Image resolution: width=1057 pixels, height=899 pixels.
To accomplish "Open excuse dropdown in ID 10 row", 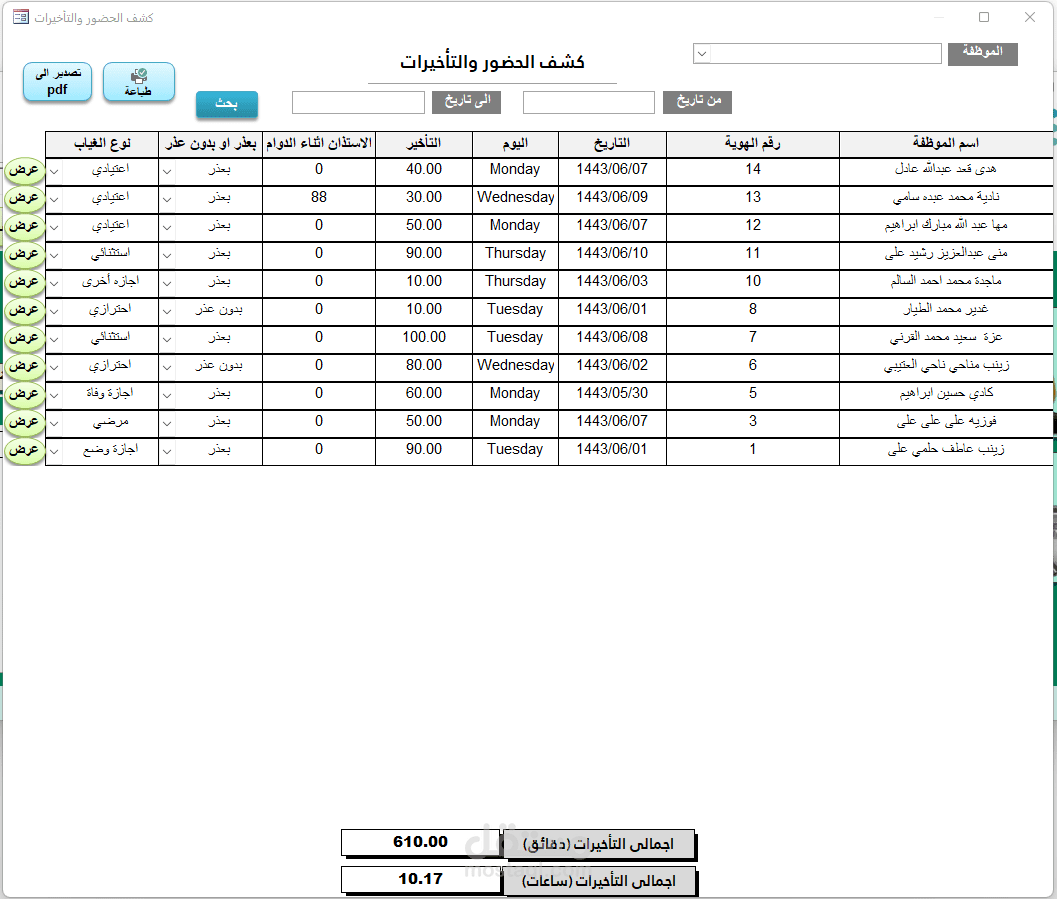I will 167,283.
